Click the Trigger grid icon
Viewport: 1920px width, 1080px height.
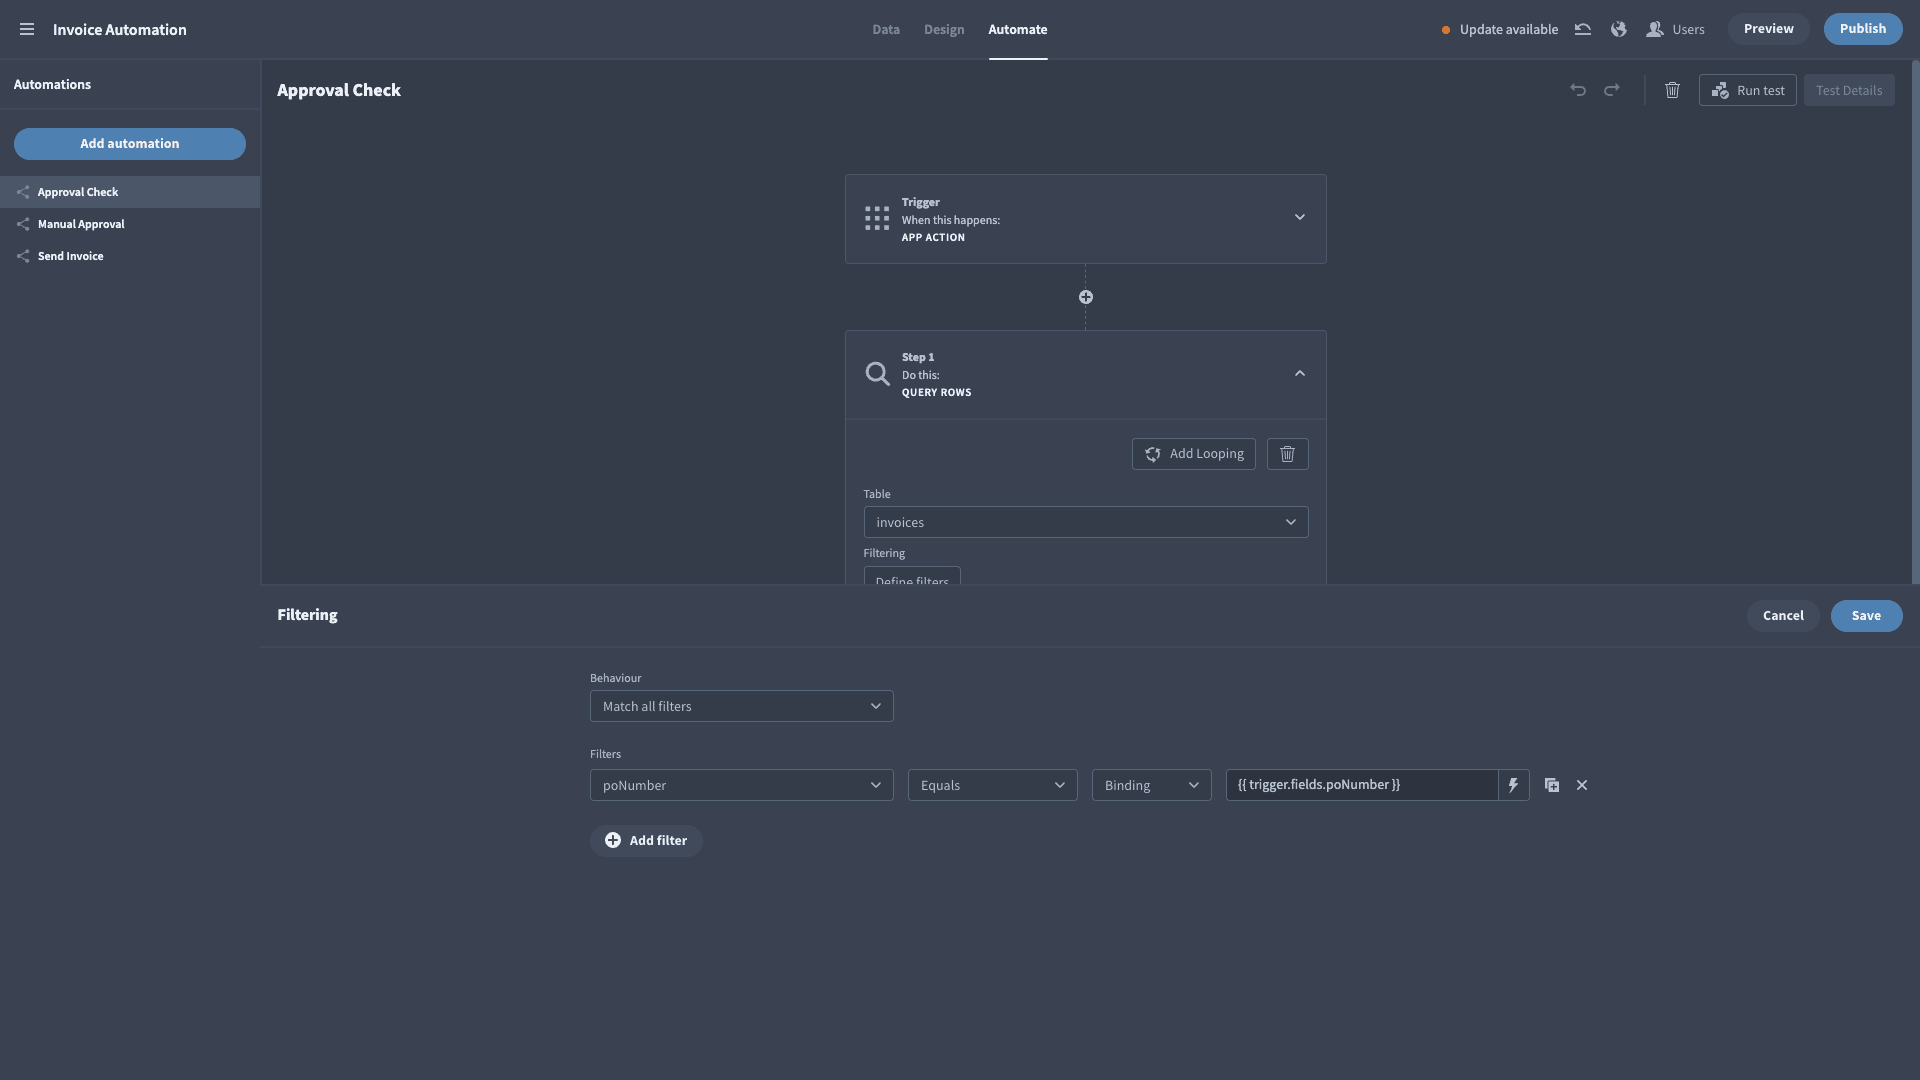877,219
